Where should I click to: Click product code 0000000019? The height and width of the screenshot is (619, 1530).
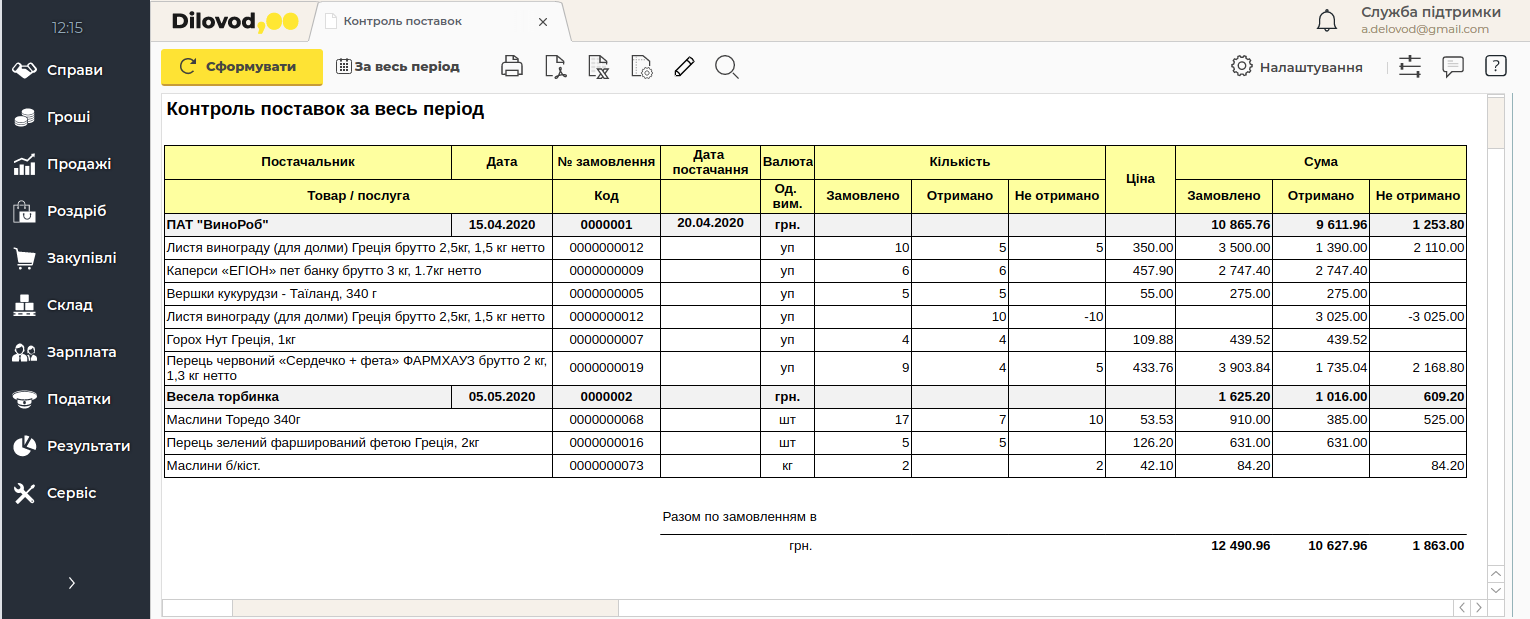coord(606,369)
